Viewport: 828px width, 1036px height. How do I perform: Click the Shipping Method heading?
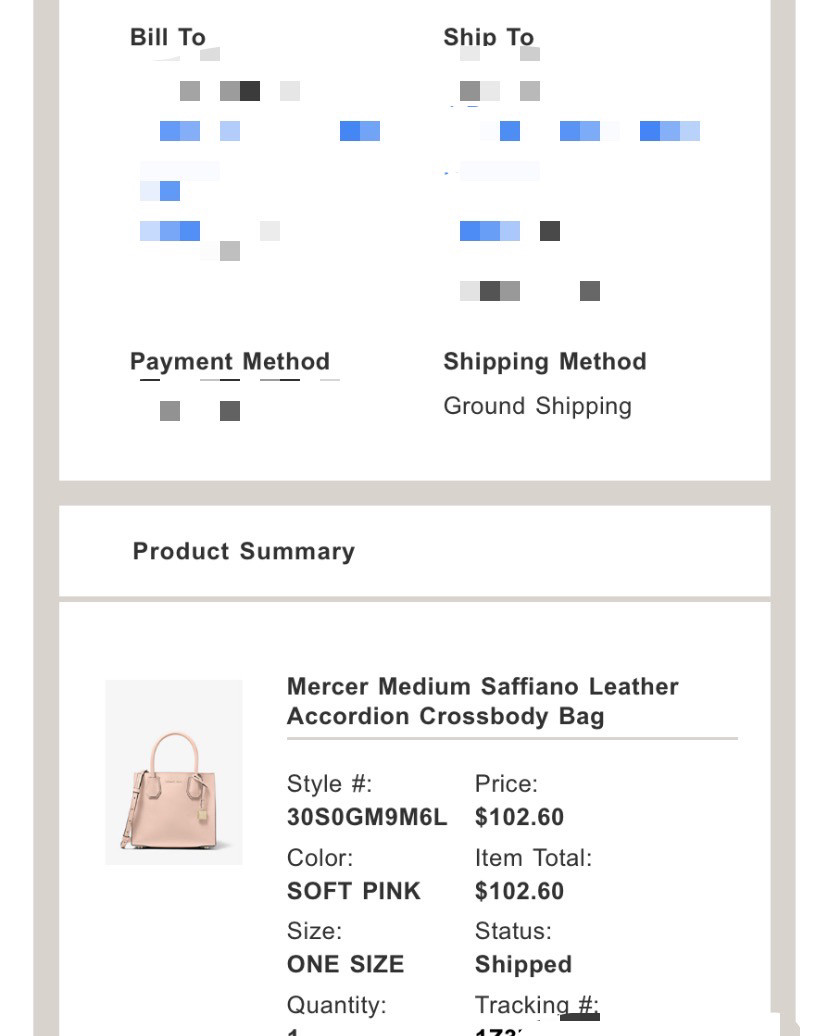coord(544,361)
